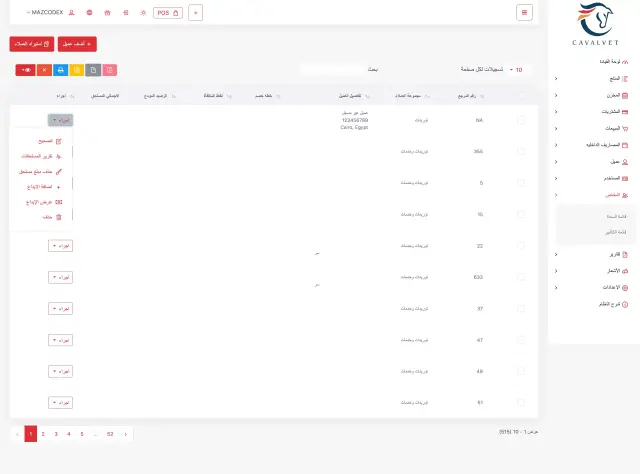
Task: Click the plus quick-add button in top bar
Action: 196,13
